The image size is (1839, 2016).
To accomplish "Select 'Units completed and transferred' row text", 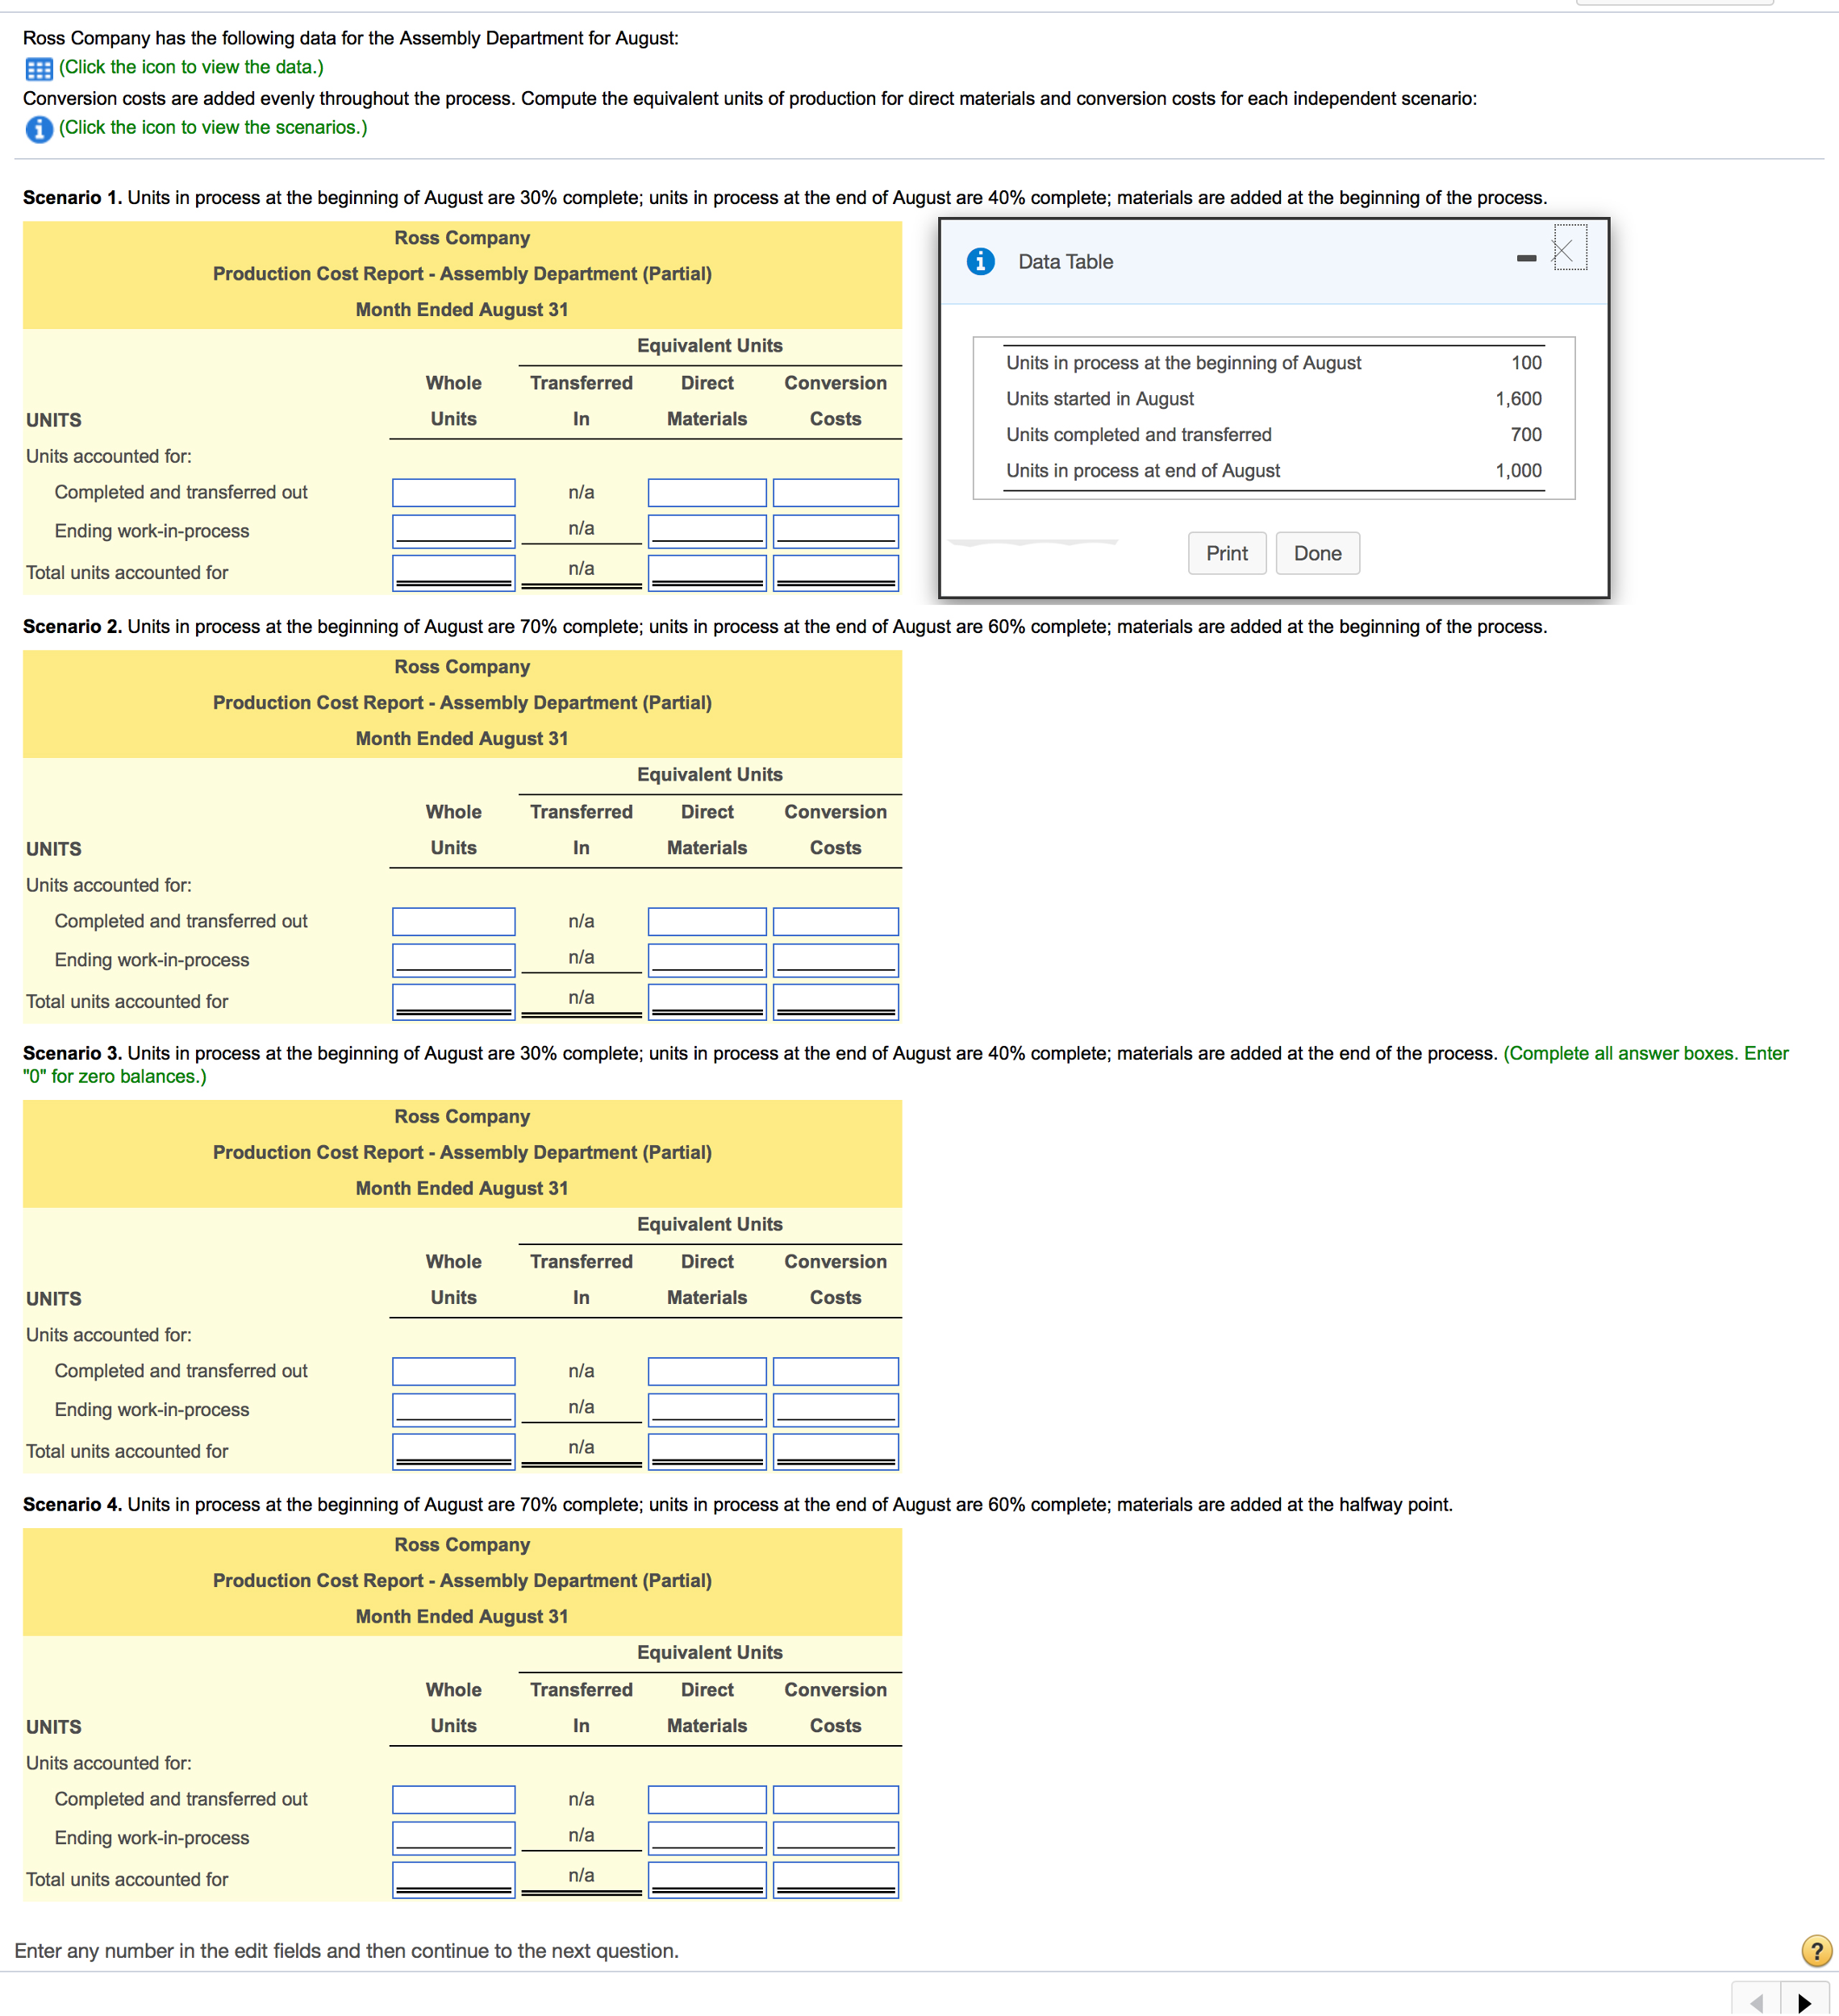I will click(1139, 434).
